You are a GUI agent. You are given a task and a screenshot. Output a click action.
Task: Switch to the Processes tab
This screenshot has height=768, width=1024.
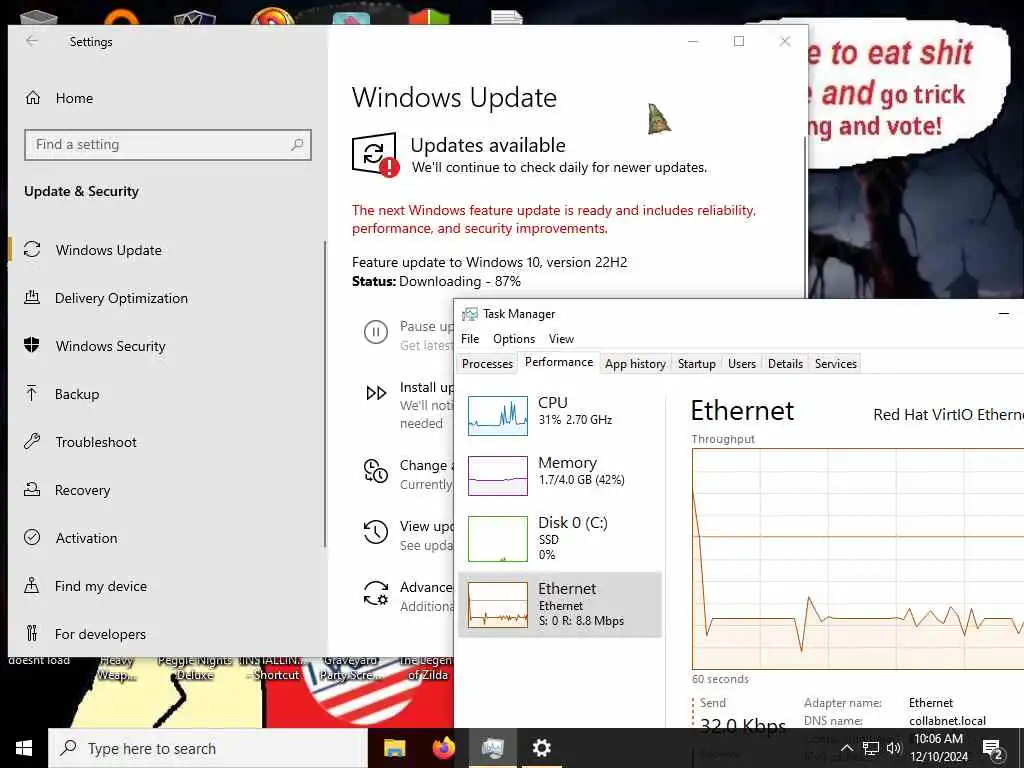pyautogui.click(x=487, y=364)
